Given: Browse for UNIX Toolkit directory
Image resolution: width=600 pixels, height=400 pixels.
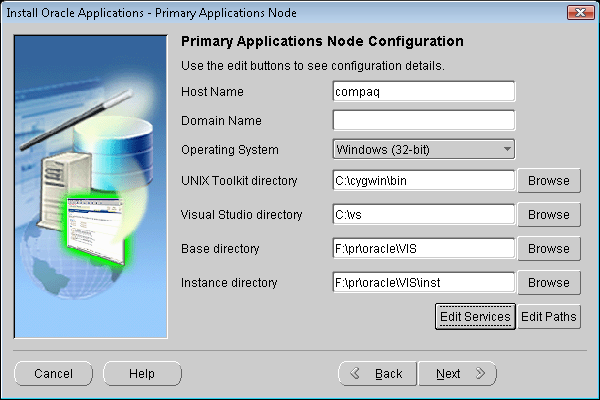Looking at the screenshot, I should (549, 181).
